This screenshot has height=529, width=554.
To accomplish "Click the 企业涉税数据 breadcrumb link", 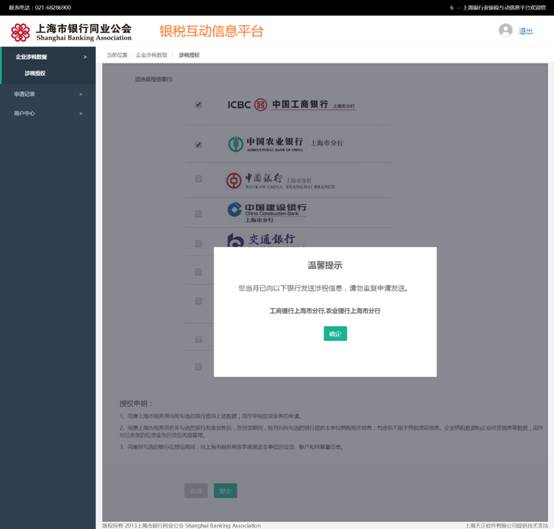I will [152, 55].
